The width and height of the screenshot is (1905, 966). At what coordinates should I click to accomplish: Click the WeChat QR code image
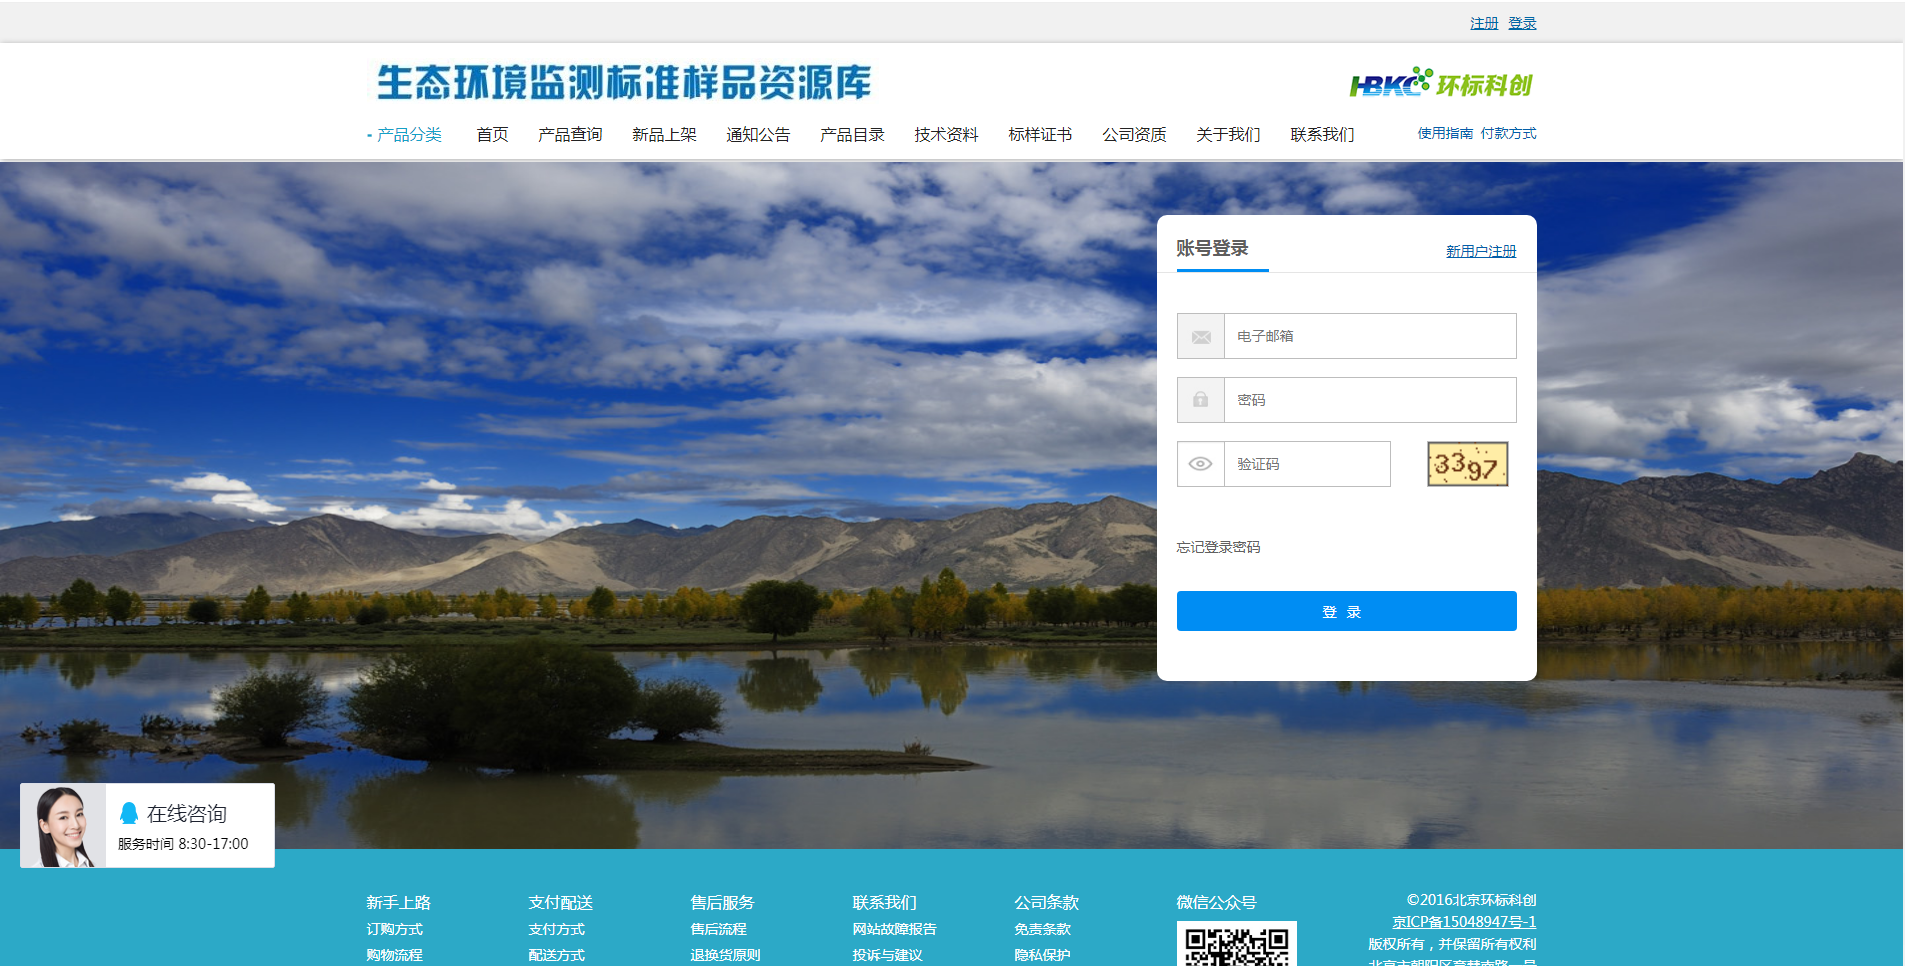[1236, 944]
